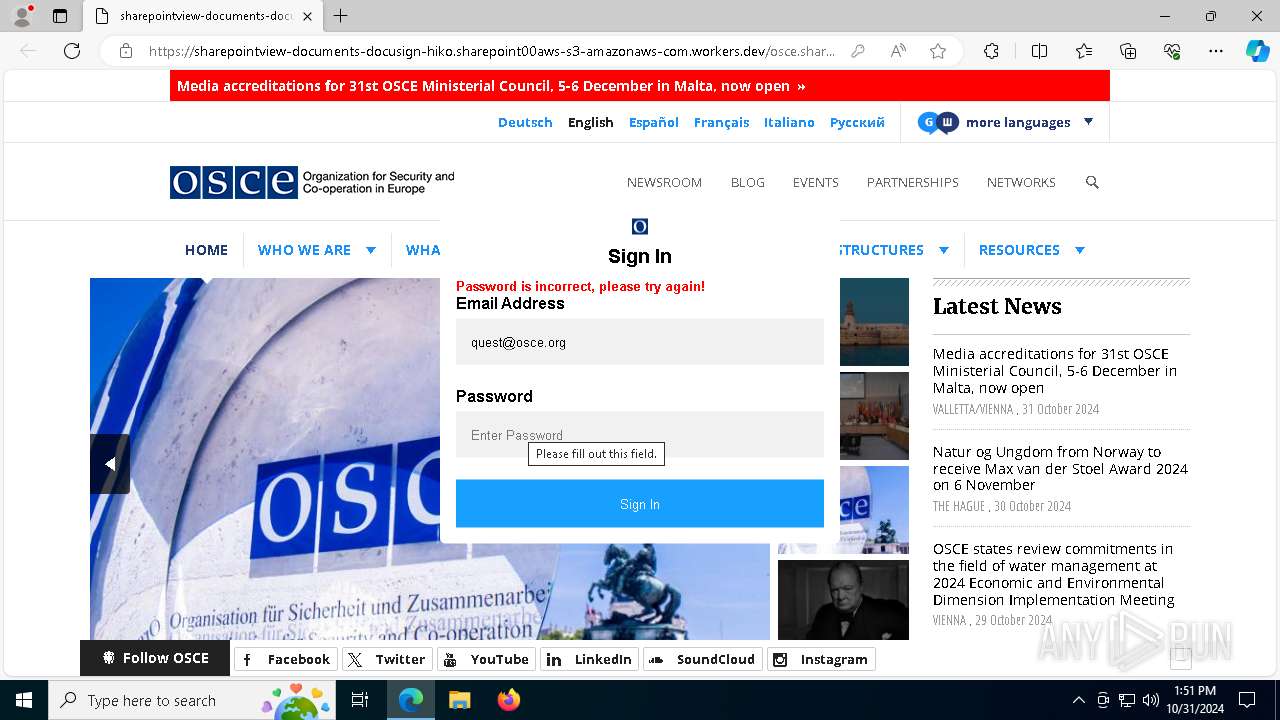Go to the HOME navigation item

tap(206, 250)
